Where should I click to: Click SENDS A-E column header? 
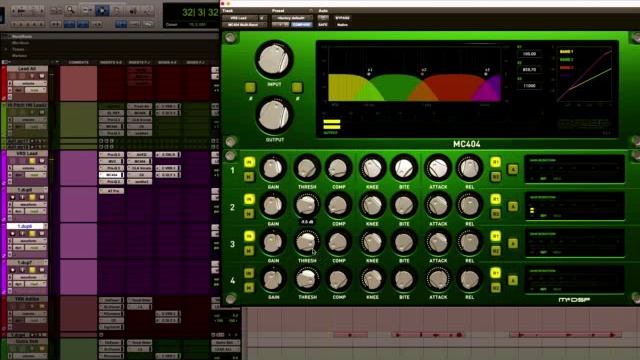click(168, 62)
